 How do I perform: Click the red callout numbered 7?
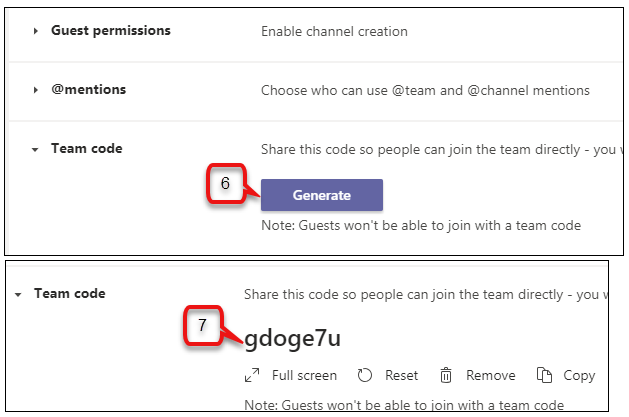click(x=202, y=325)
